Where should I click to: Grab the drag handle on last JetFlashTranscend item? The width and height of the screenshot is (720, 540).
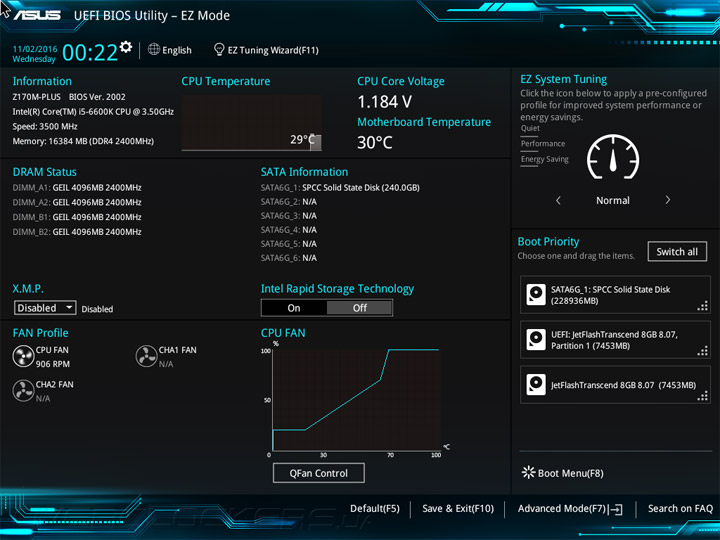703,396
